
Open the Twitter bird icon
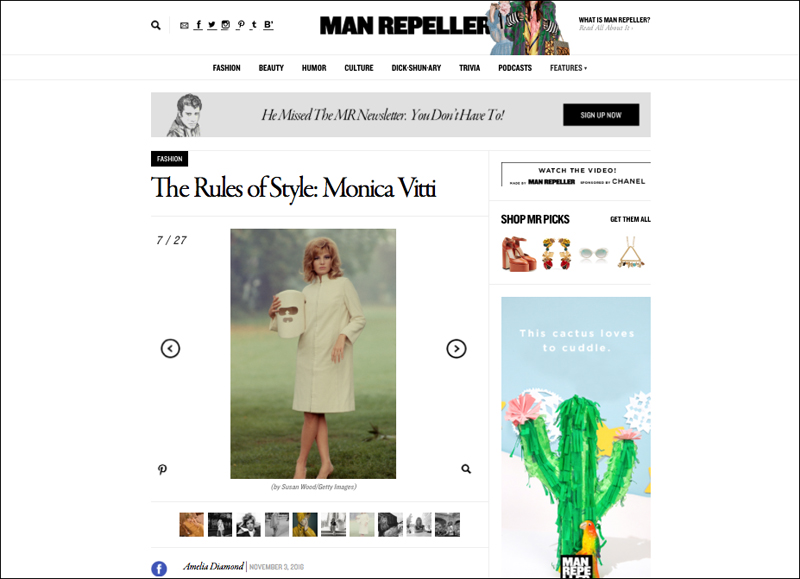pyautogui.click(x=212, y=24)
